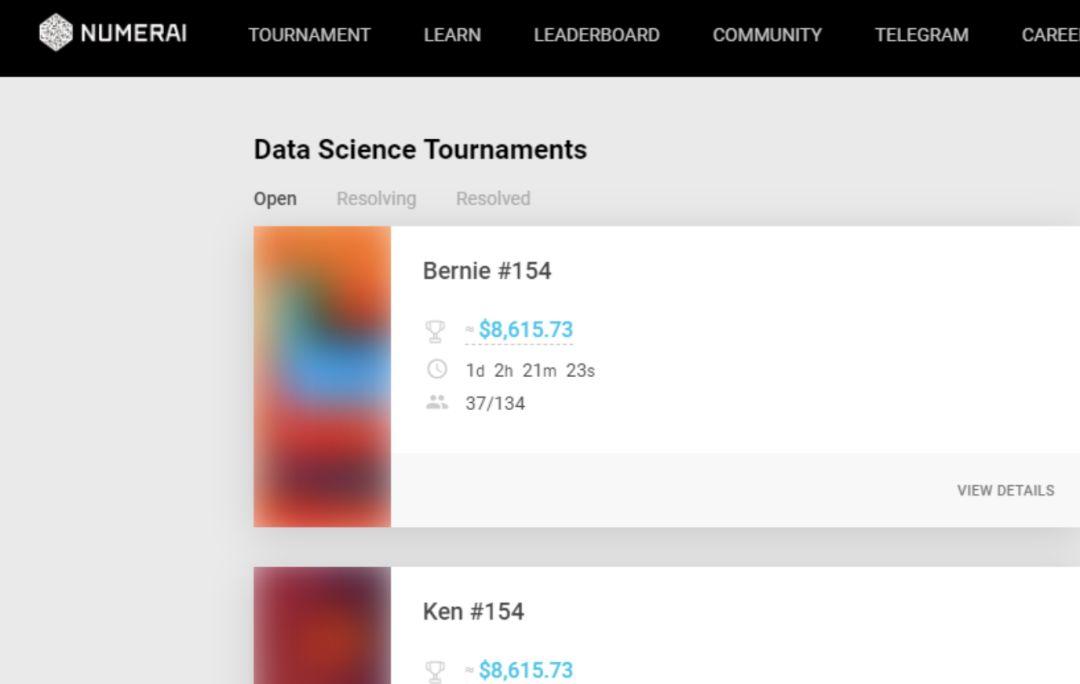This screenshot has width=1080, height=684.
Task: Click VIEW DETAILS for Bernie #154
Action: [1006, 490]
